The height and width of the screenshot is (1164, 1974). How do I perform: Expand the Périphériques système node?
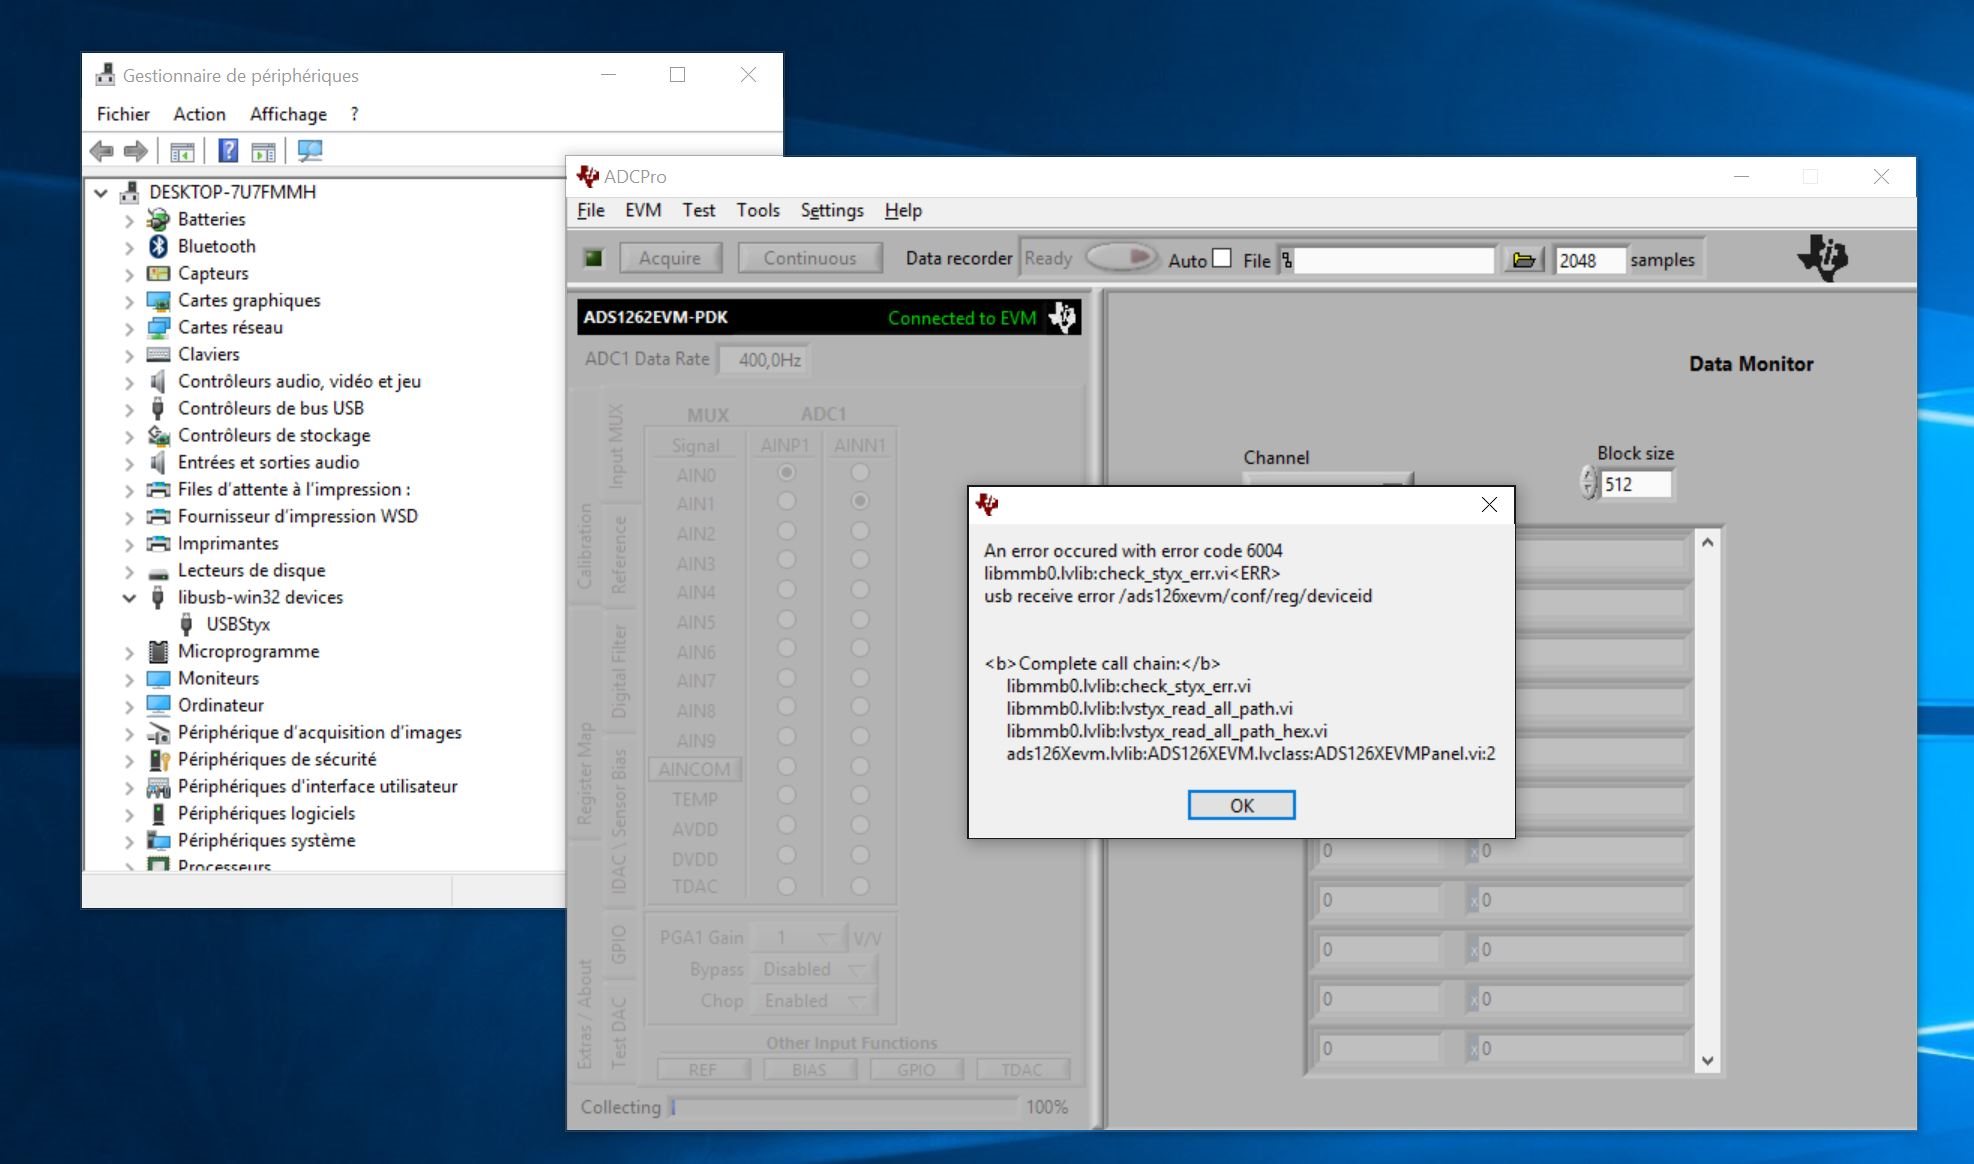tap(129, 841)
